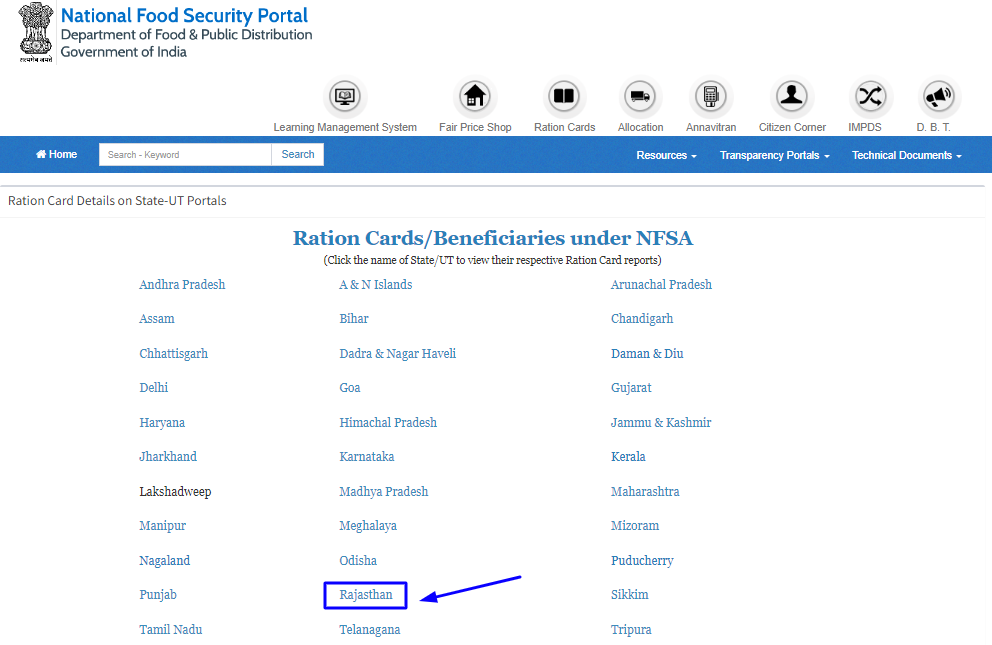Select Sikkim link
This screenshot has height=645, width=992.
tap(629, 594)
